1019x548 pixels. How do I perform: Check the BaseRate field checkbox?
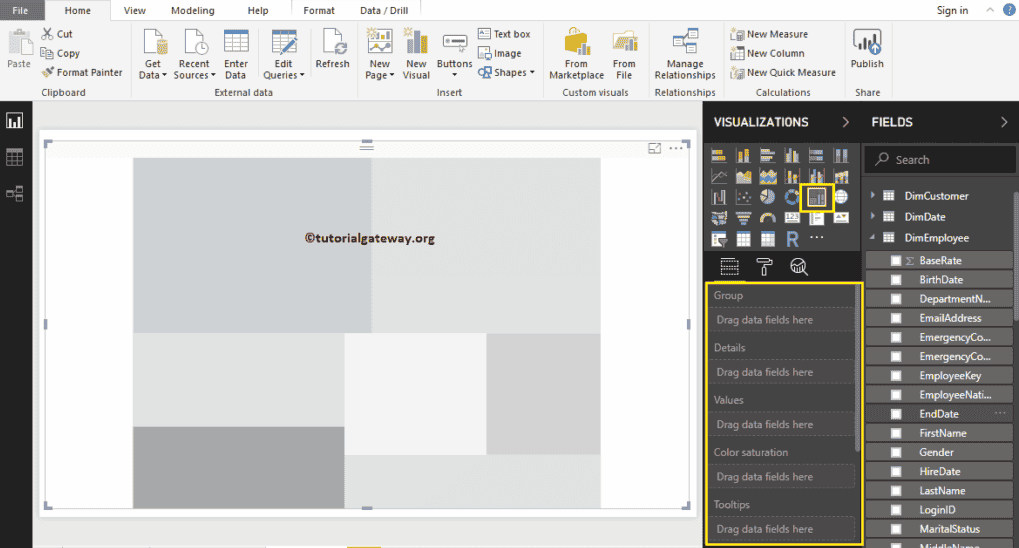pyautogui.click(x=896, y=260)
